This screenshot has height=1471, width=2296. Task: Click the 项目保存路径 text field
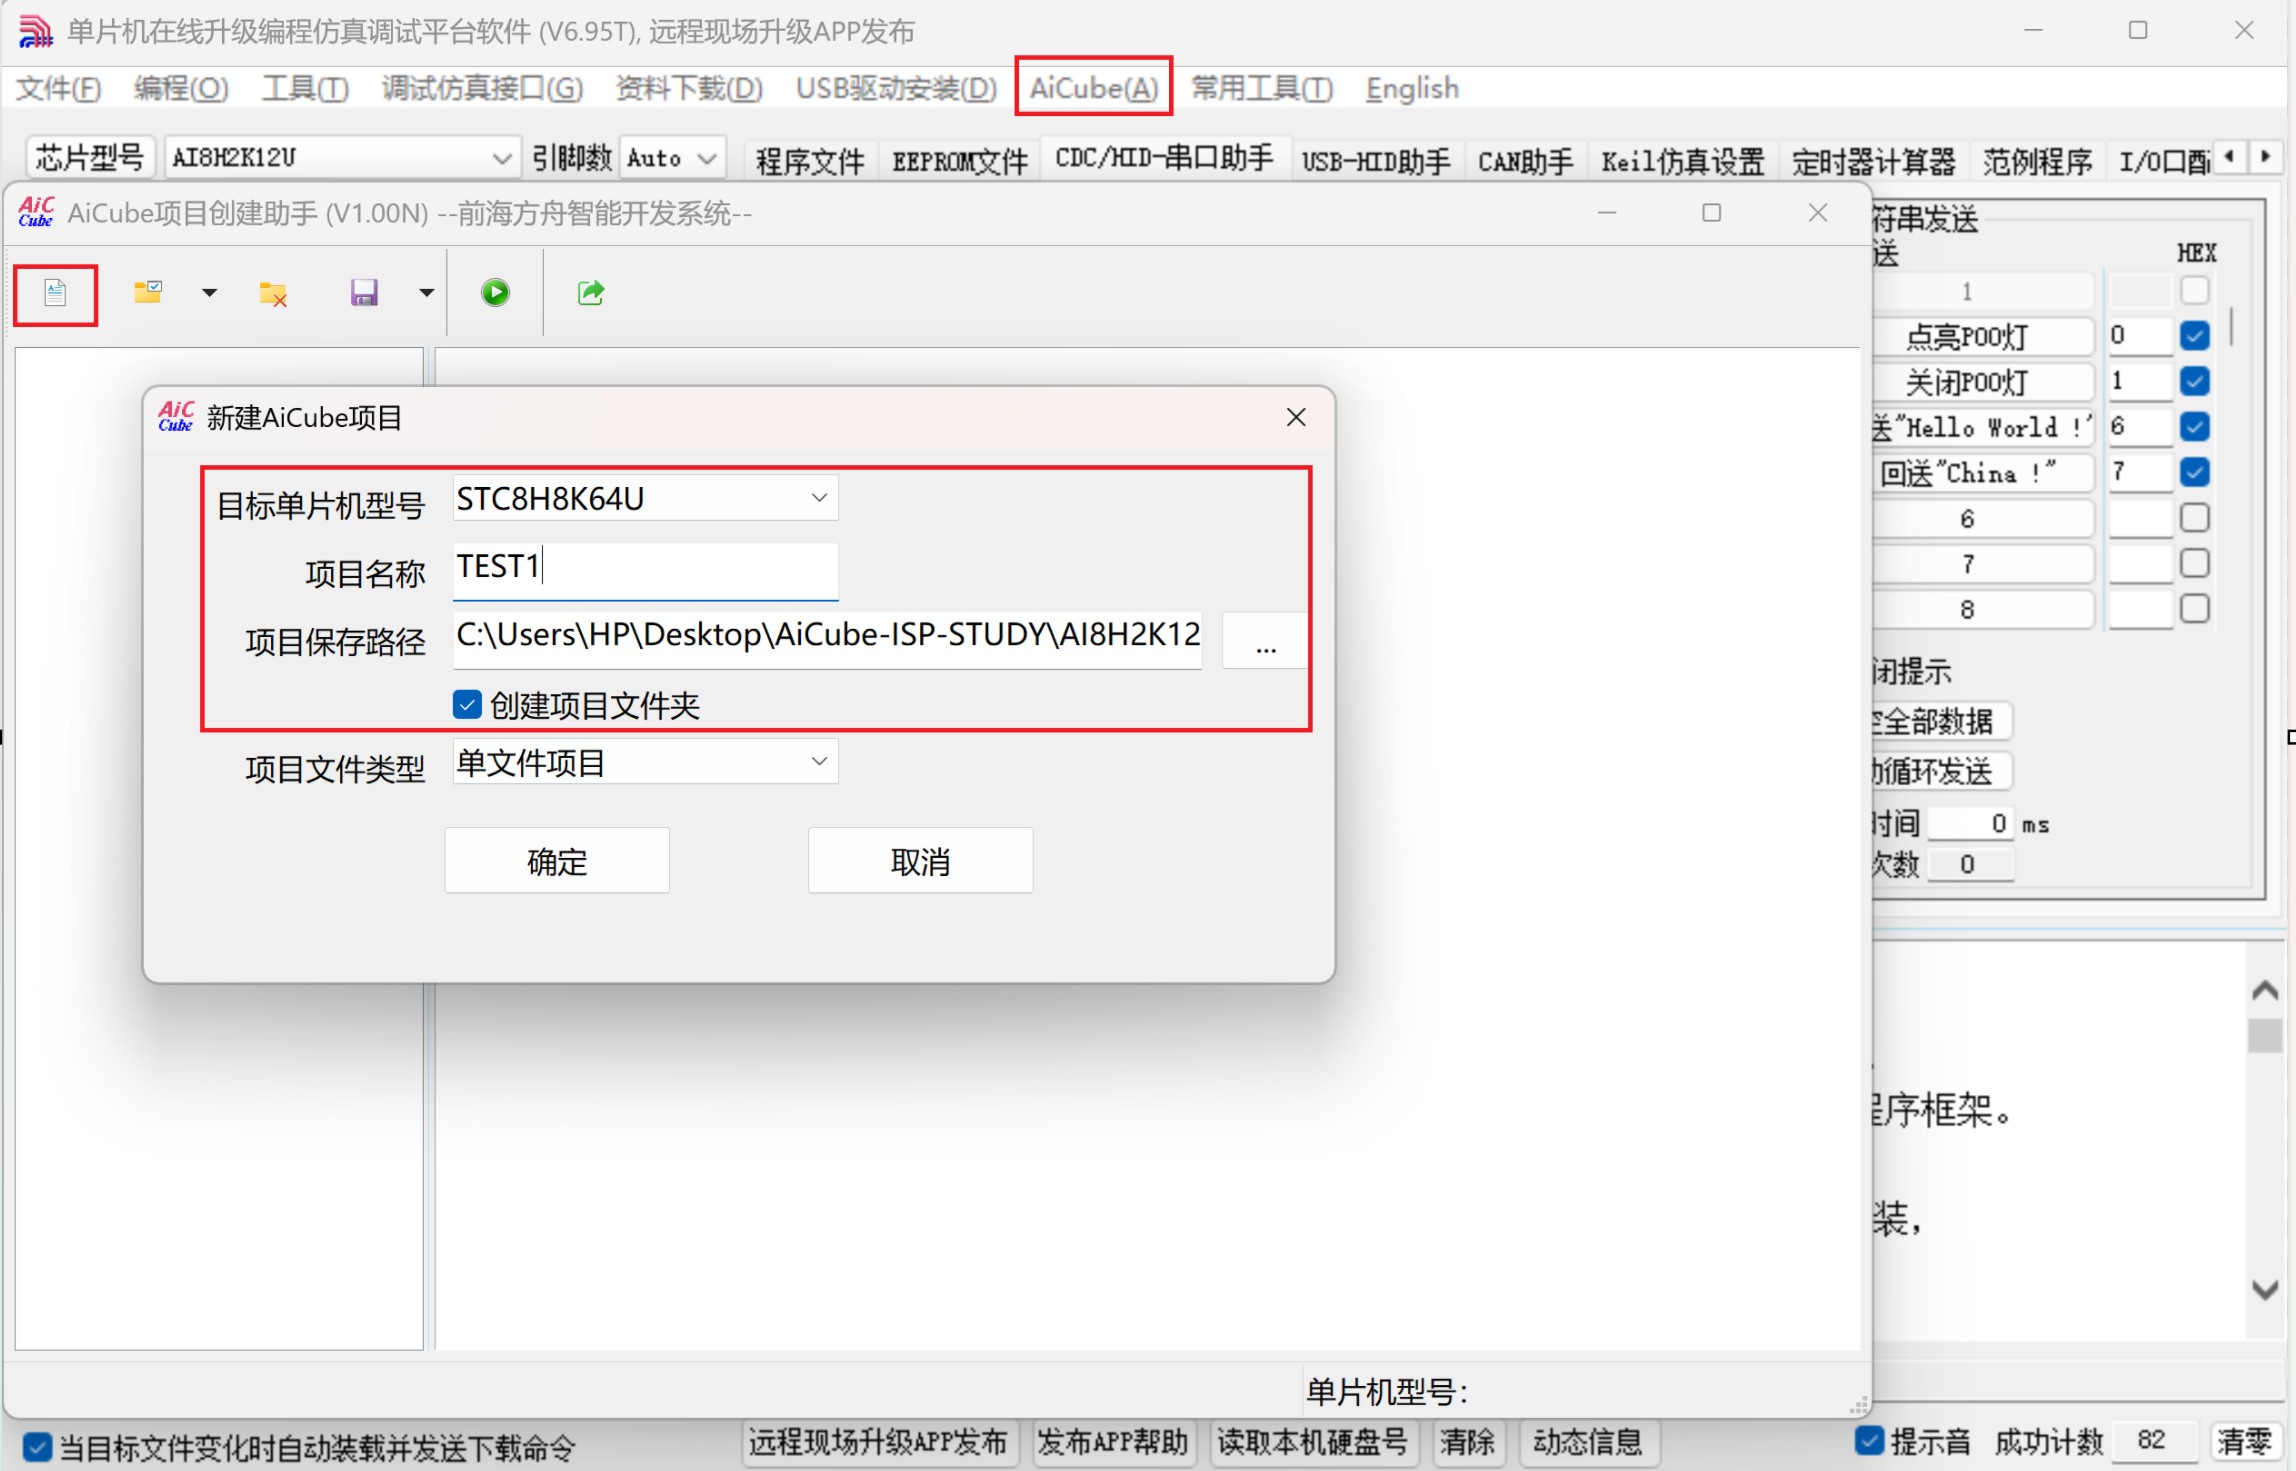827,638
